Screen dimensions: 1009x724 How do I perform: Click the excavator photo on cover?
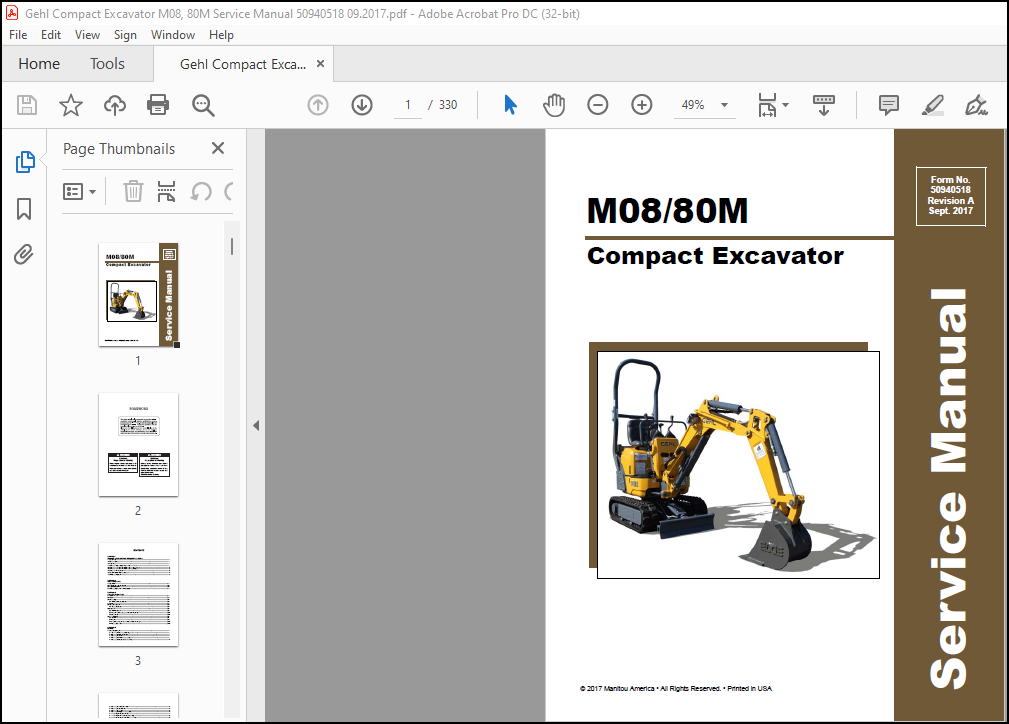click(738, 465)
